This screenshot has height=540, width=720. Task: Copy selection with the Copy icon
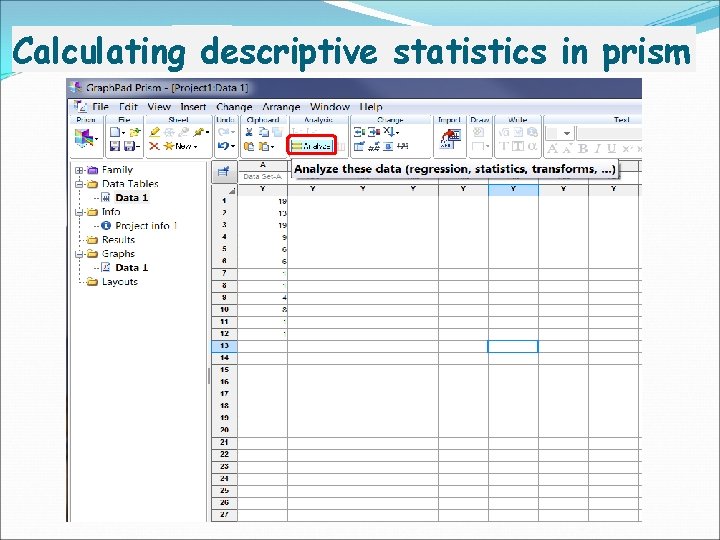264,133
